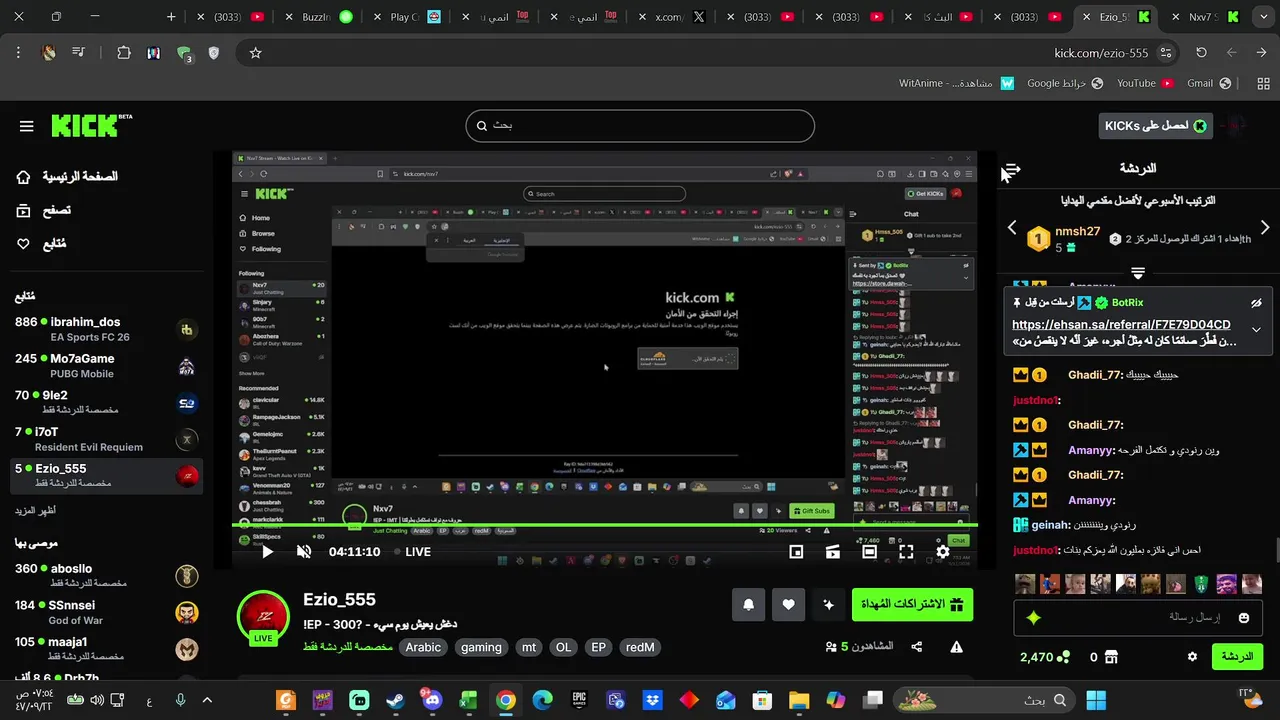Open video player settings gear
This screenshot has height=720, width=1280.
[943, 552]
